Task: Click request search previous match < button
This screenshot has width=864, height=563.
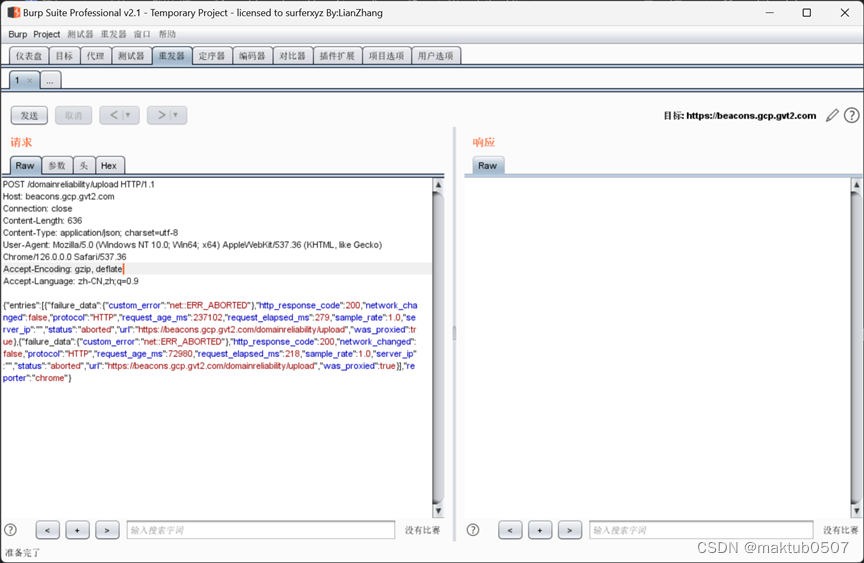Action: (x=47, y=530)
